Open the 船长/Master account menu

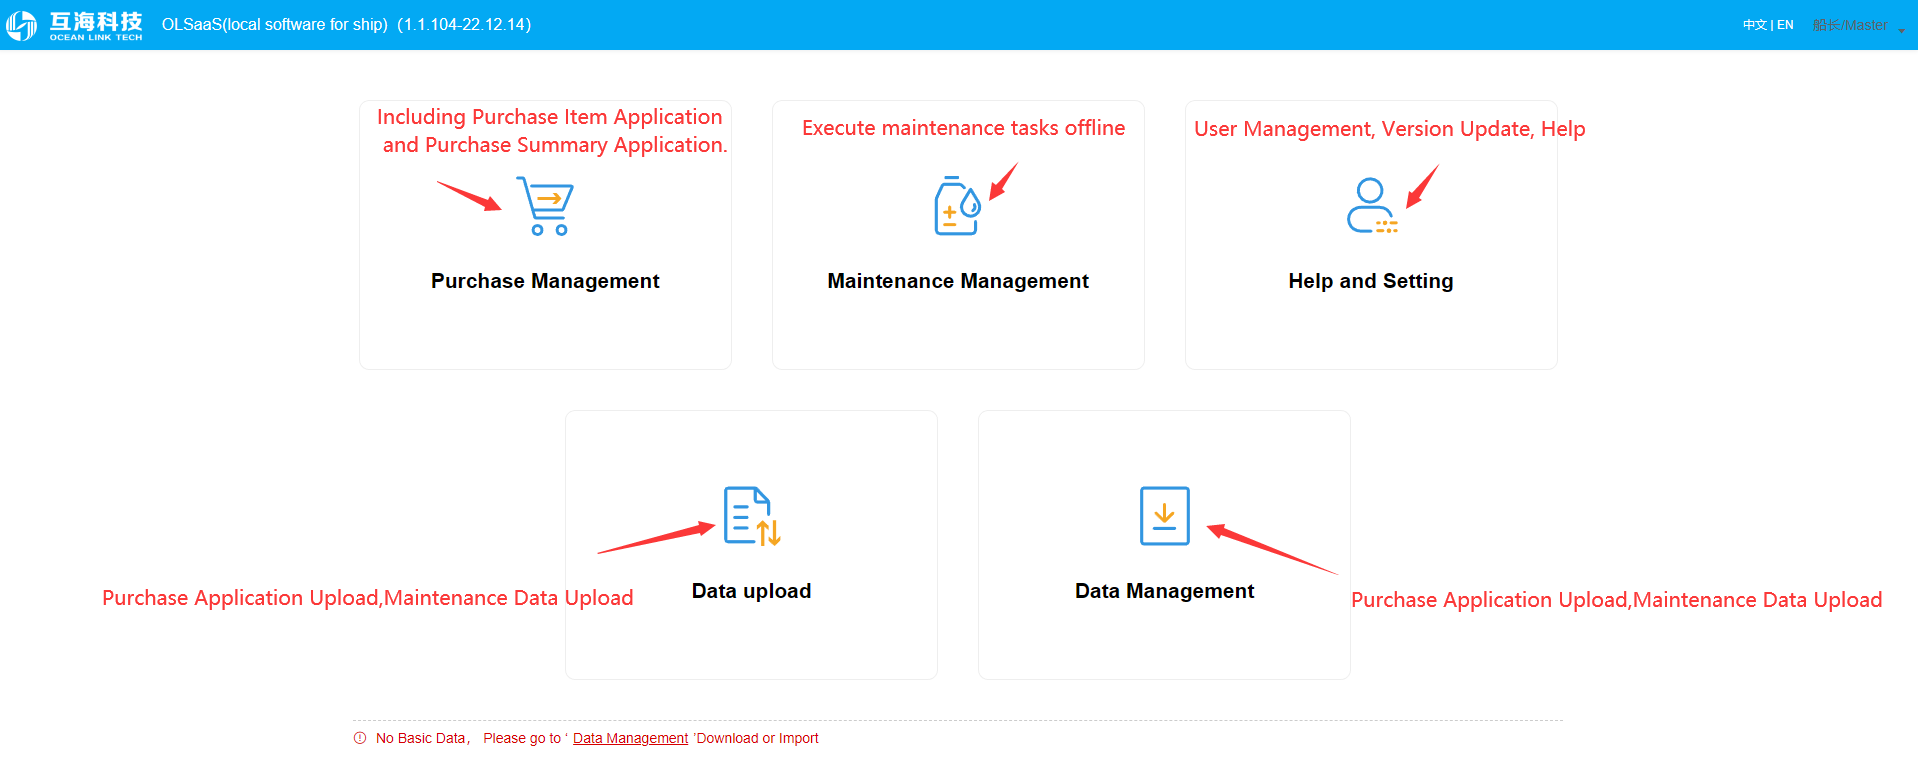coord(1850,25)
